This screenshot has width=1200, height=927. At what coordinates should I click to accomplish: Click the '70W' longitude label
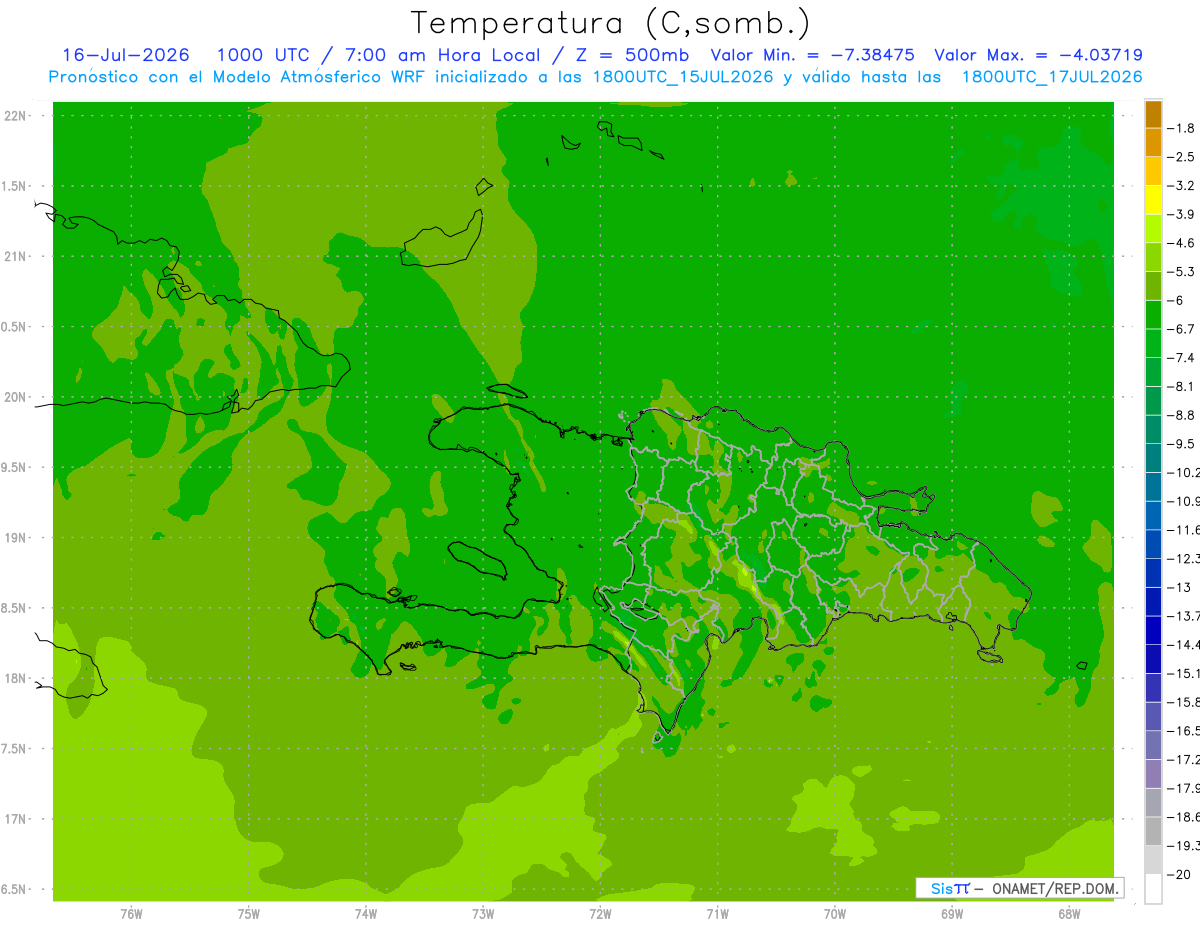[x=835, y=914]
